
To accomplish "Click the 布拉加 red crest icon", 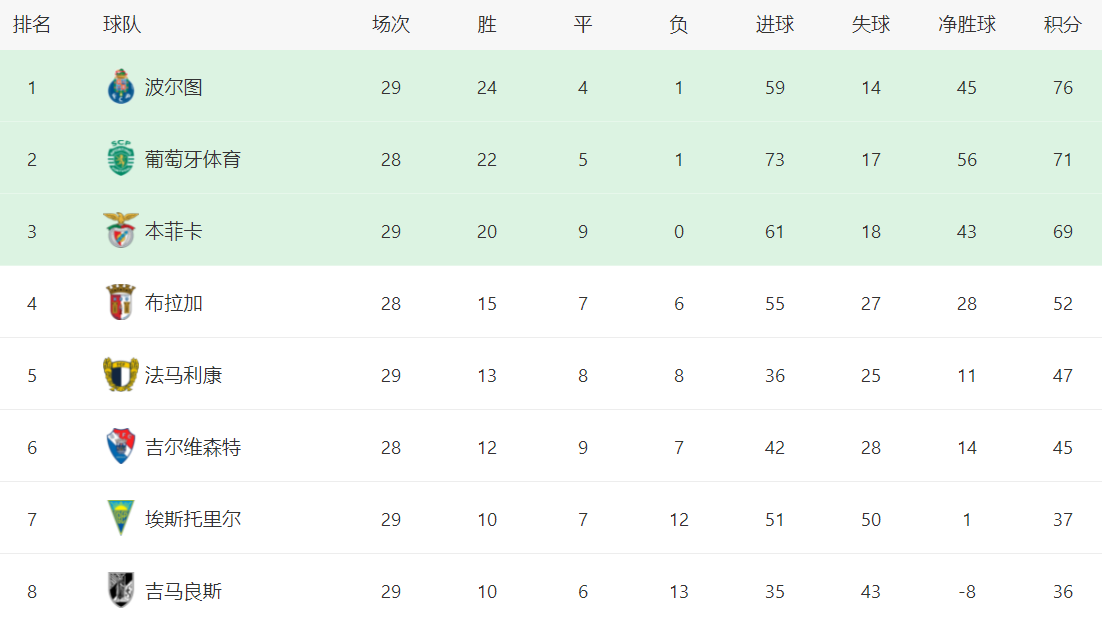I will pos(120,302).
